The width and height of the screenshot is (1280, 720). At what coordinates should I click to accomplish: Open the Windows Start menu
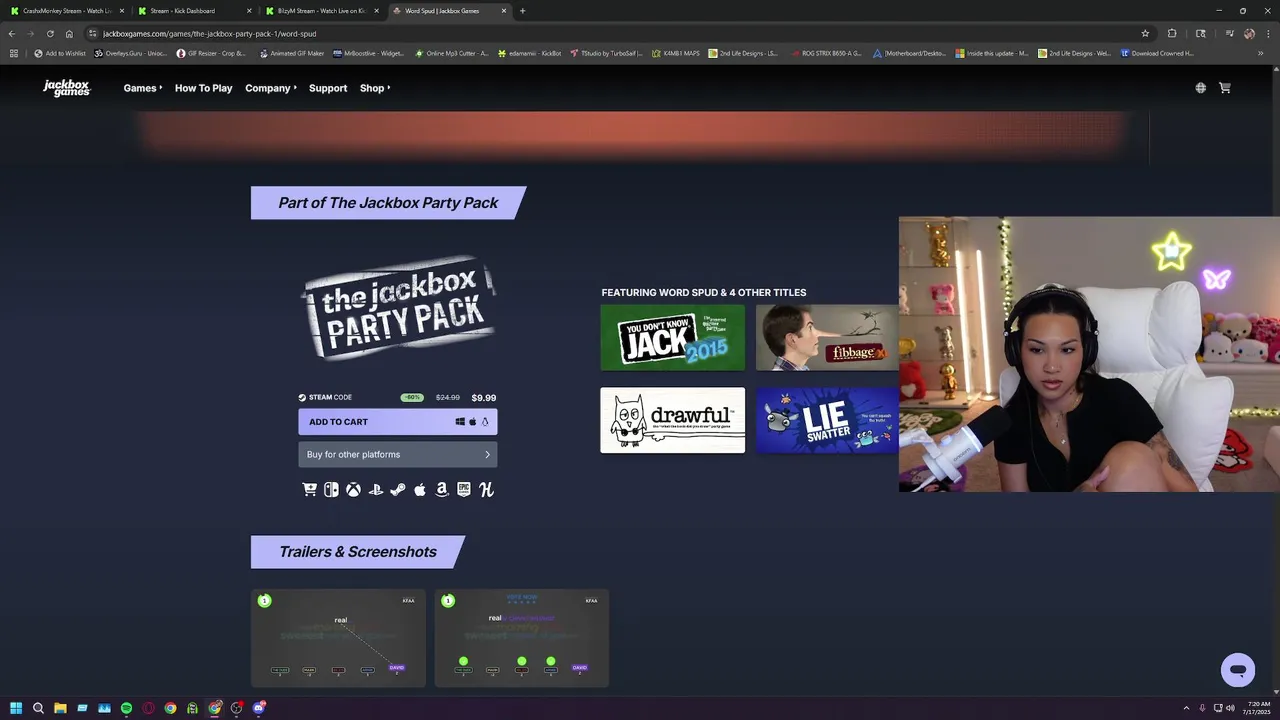pyautogui.click(x=16, y=708)
